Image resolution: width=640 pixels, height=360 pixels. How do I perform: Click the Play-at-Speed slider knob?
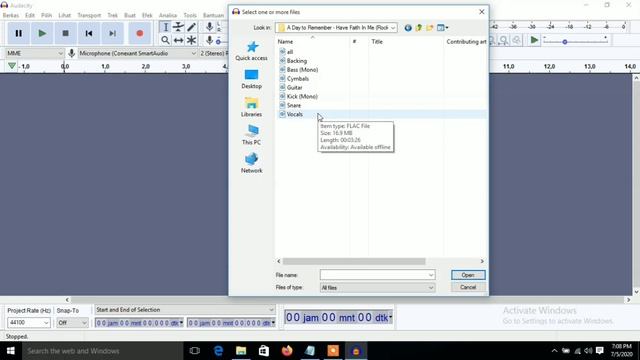(565, 42)
